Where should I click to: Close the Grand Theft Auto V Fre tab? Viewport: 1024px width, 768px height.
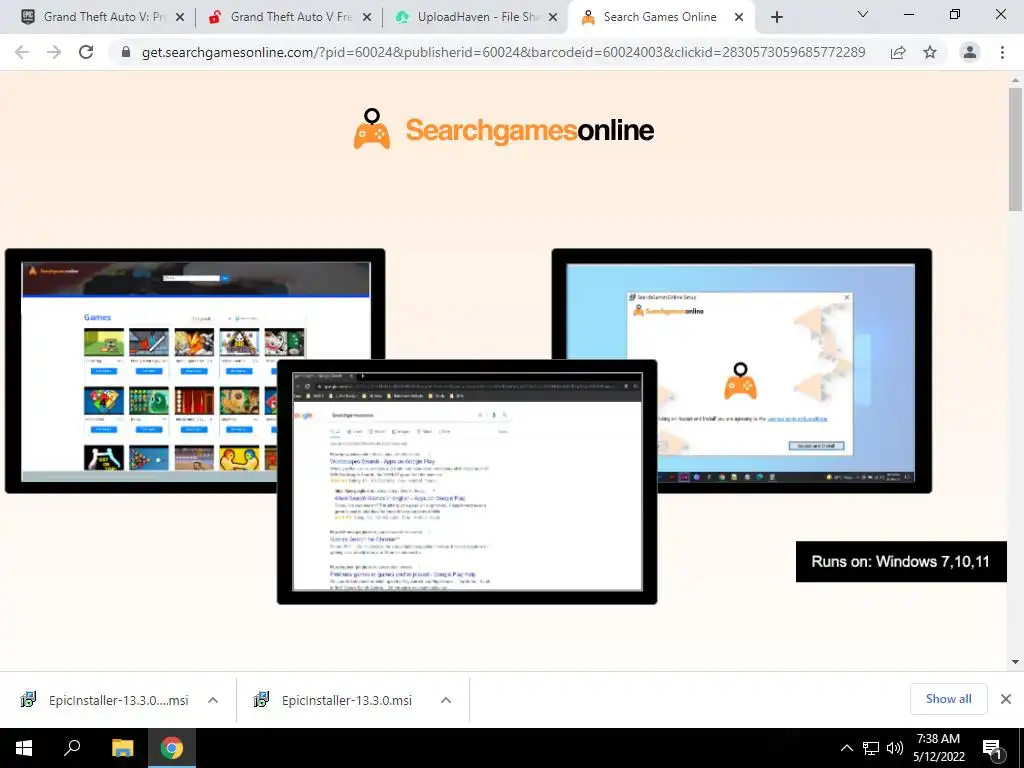click(367, 18)
